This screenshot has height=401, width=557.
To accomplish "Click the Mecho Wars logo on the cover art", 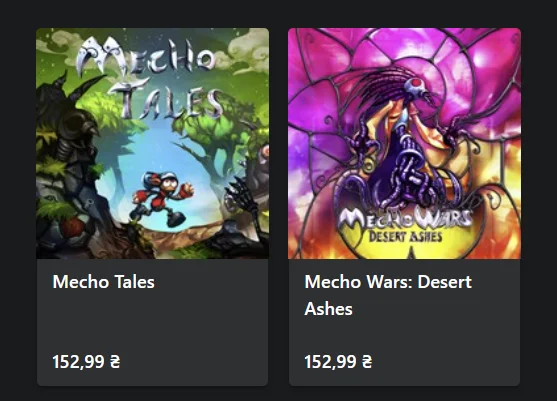I will pyautogui.click(x=405, y=218).
